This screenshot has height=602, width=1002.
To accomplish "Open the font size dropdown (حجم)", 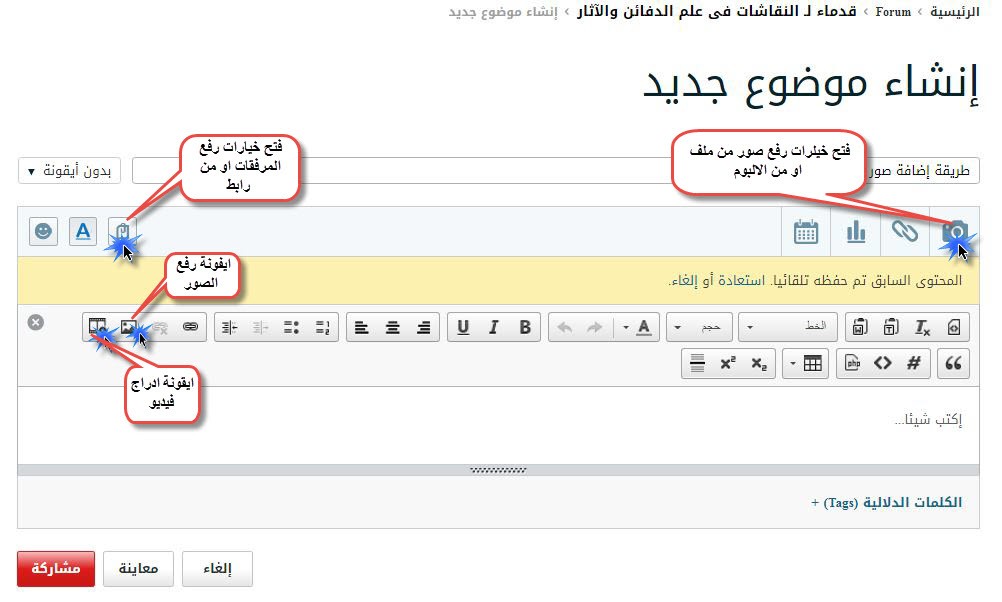I will (x=699, y=327).
